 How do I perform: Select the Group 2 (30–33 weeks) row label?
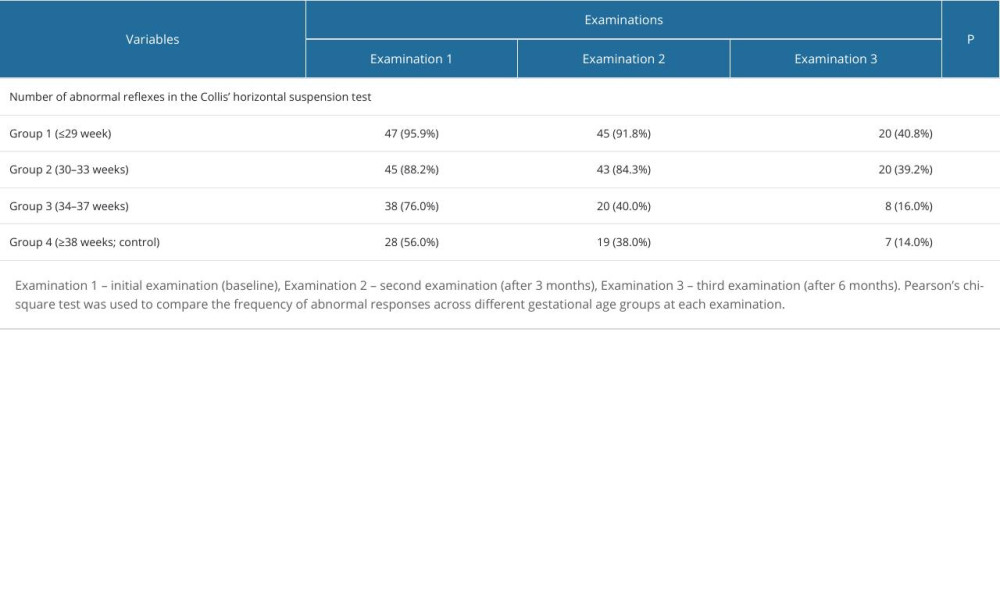coord(69,169)
